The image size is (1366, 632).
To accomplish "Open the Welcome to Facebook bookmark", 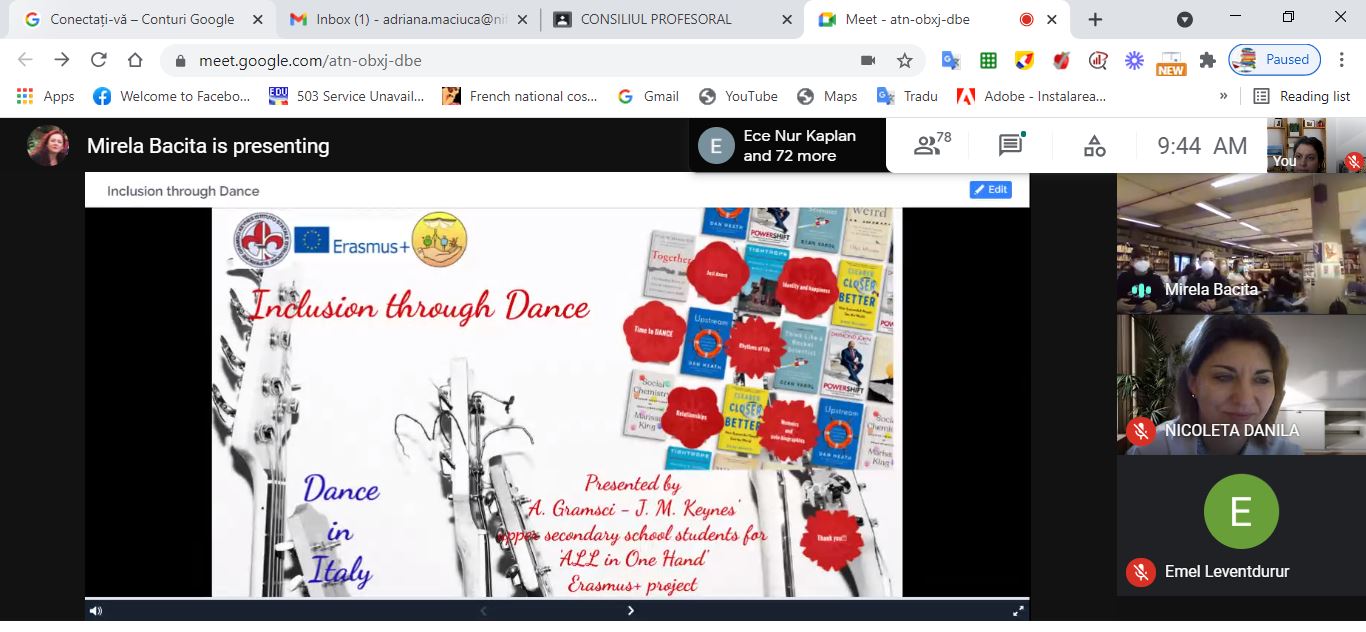I will [172, 96].
